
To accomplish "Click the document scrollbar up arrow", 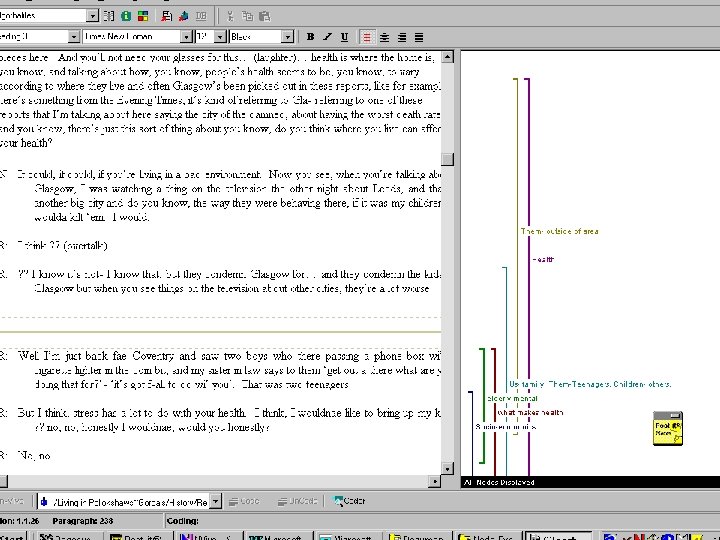I will pyautogui.click(x=448, y=57).
